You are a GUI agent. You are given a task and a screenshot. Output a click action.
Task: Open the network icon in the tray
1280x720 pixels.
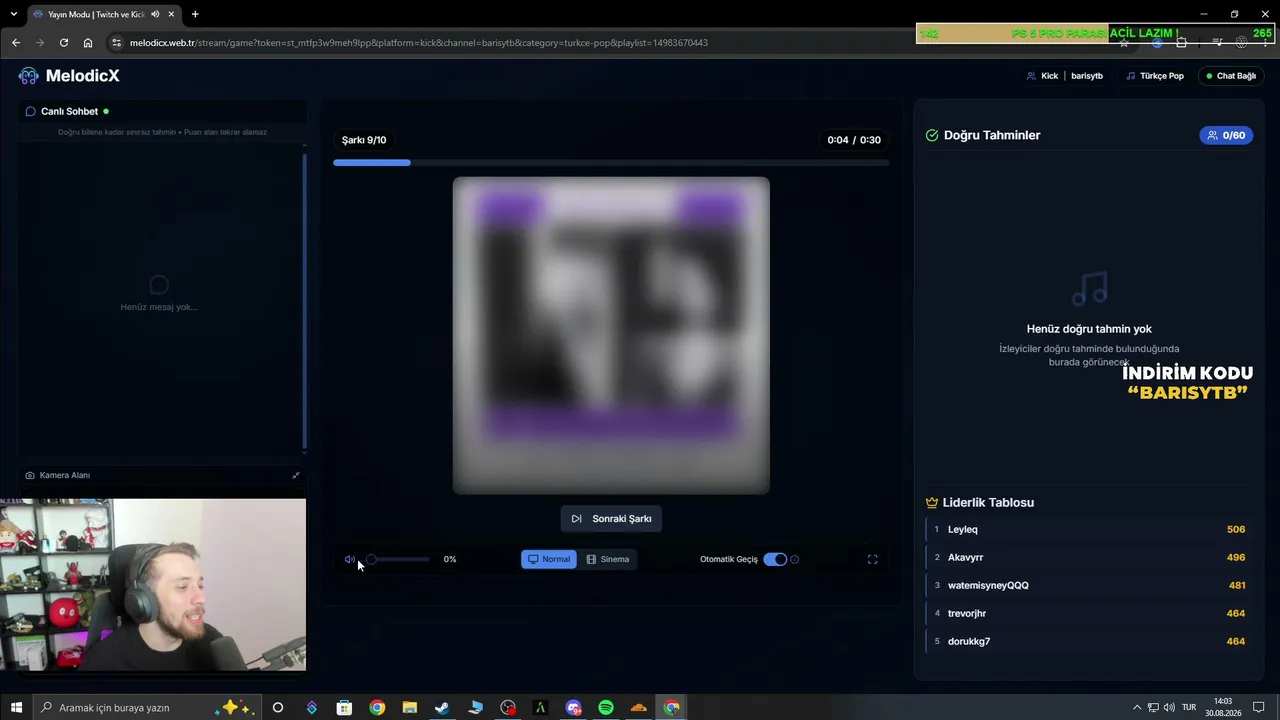(1153, 708)
